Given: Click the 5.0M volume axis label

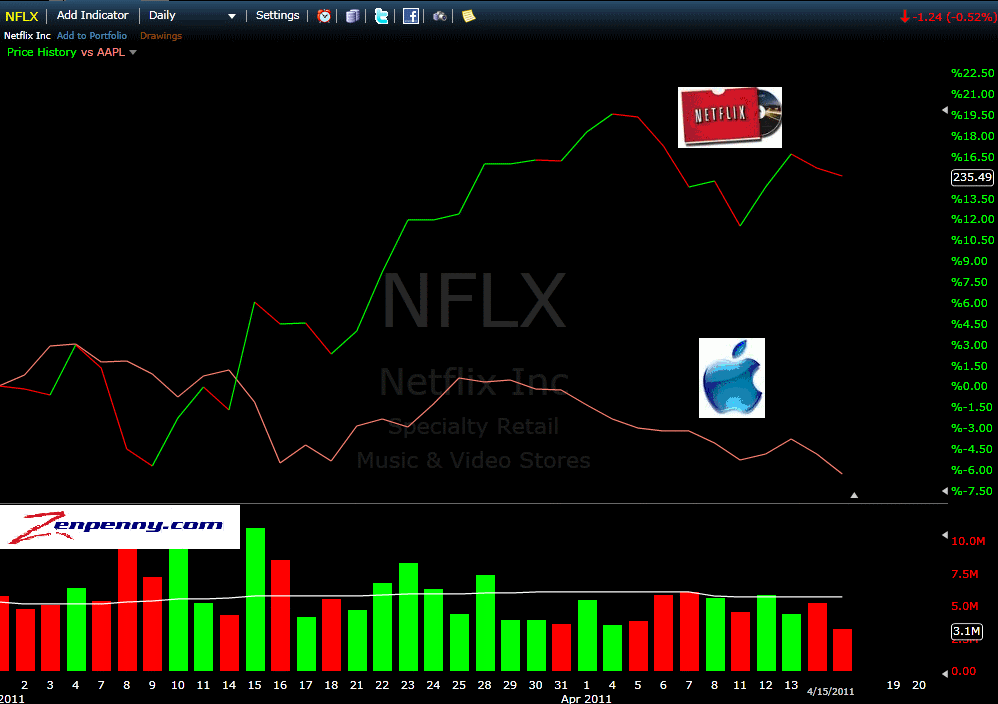Looking at the screenshot, I should coord(965,606).
